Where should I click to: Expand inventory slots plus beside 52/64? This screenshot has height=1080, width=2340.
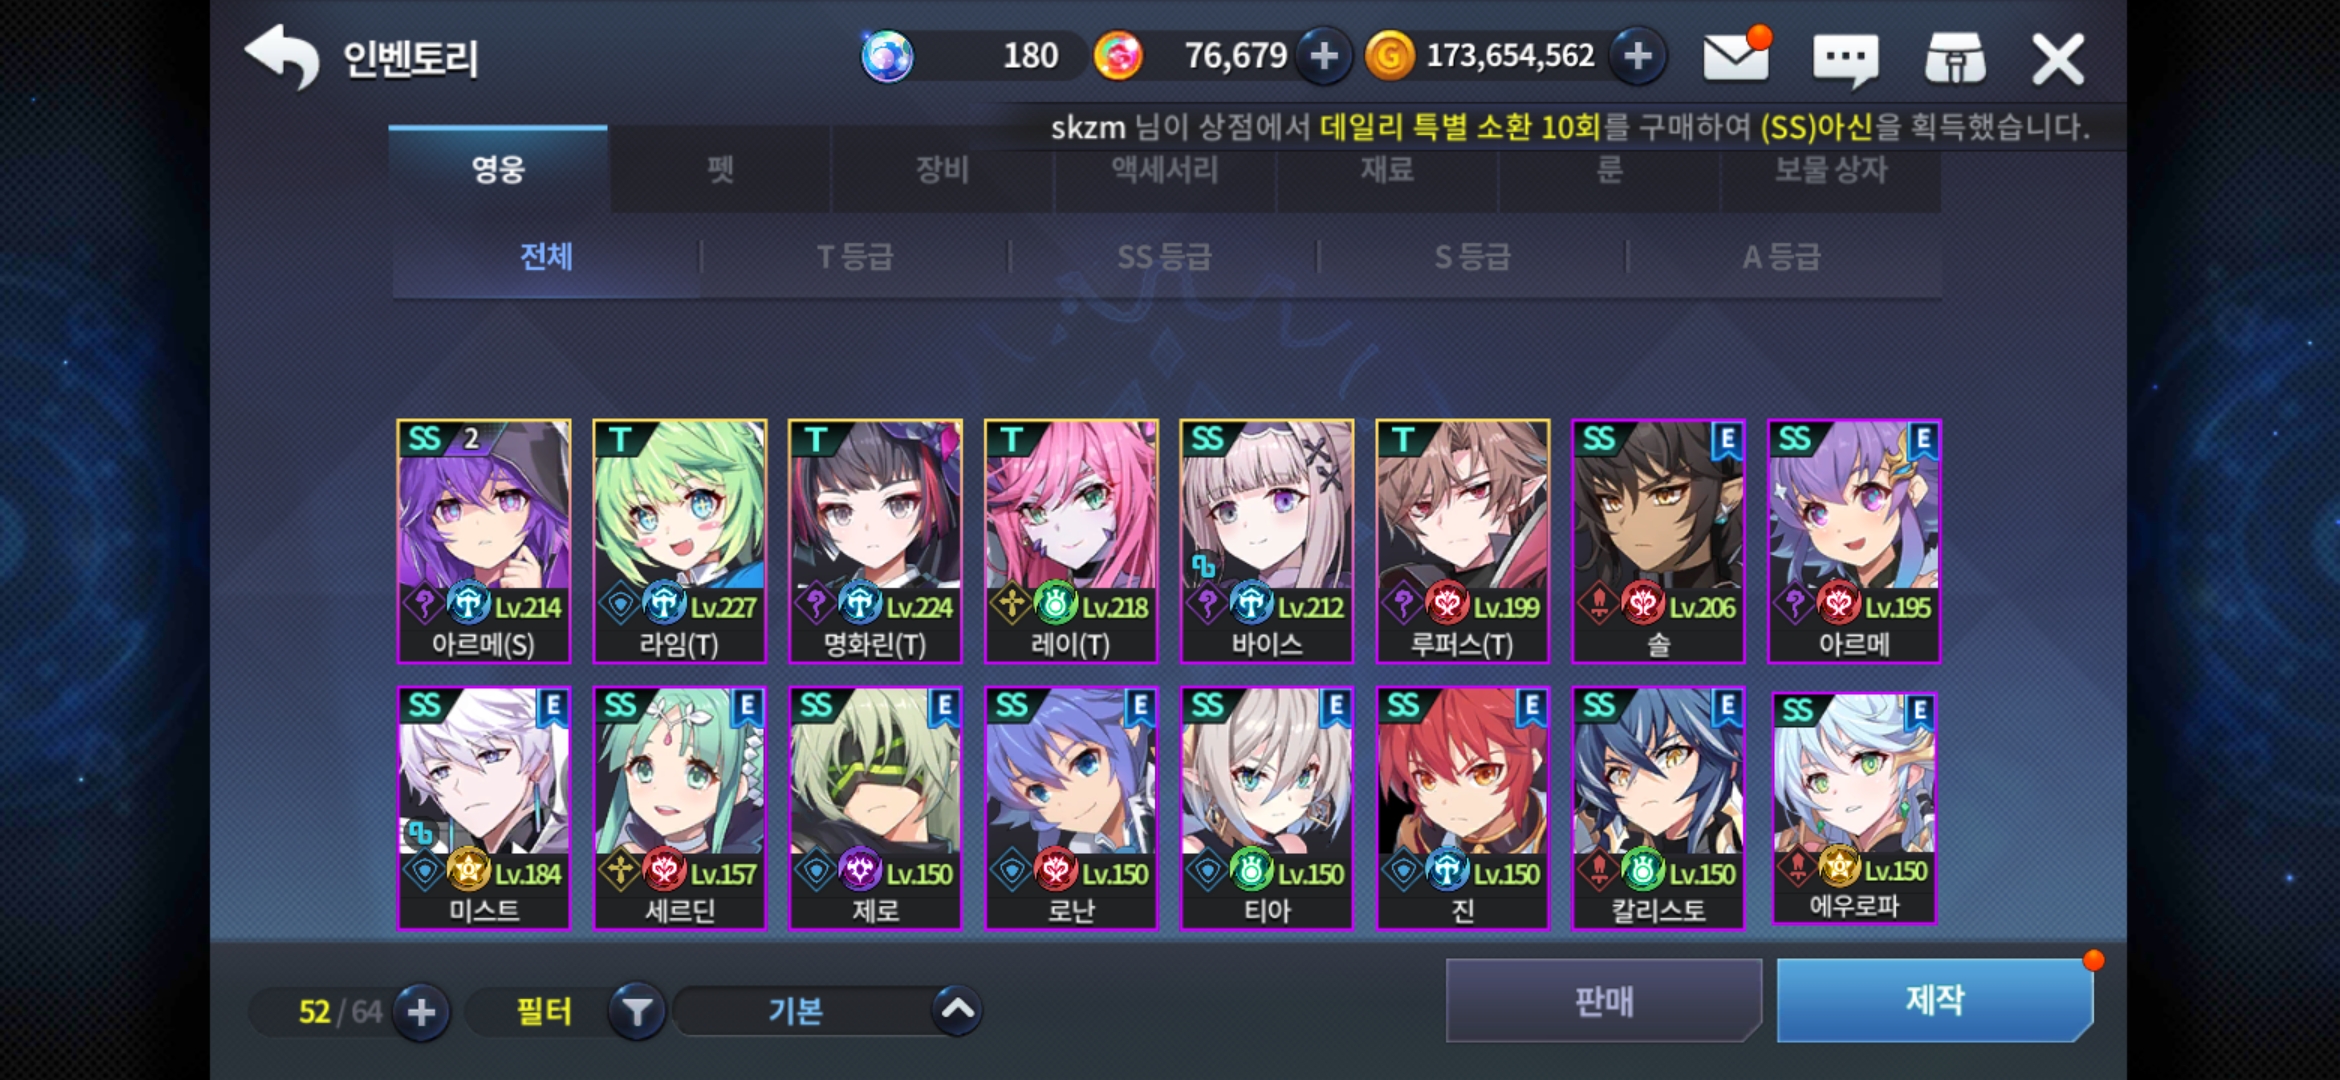[421, 1012]
